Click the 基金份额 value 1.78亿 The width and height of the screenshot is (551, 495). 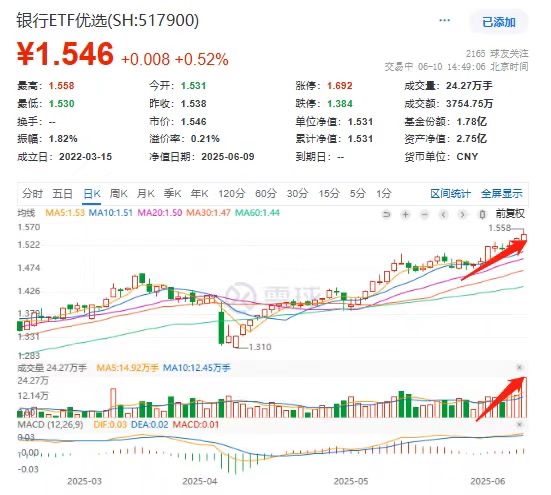[472, 122]
